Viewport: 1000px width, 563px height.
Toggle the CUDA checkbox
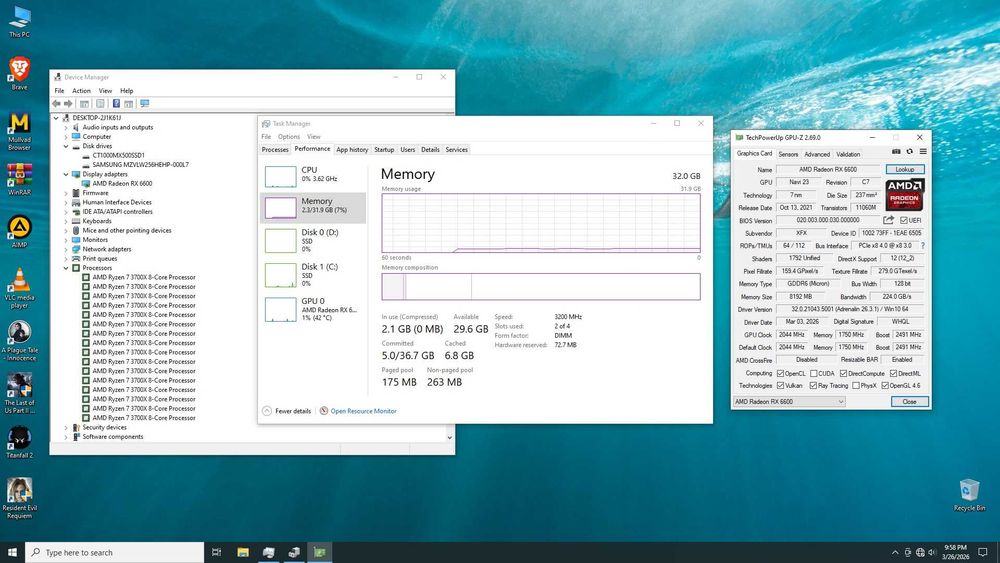pyautogui.click(x=814, y=374)
